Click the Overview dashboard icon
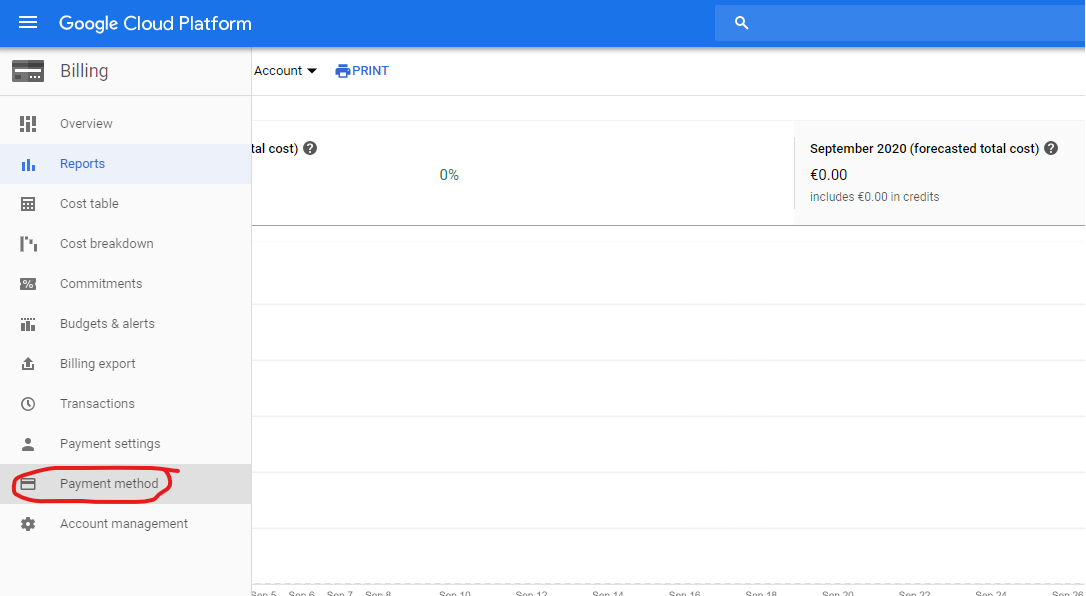The image size is (1086, 596). coord(28,124)
